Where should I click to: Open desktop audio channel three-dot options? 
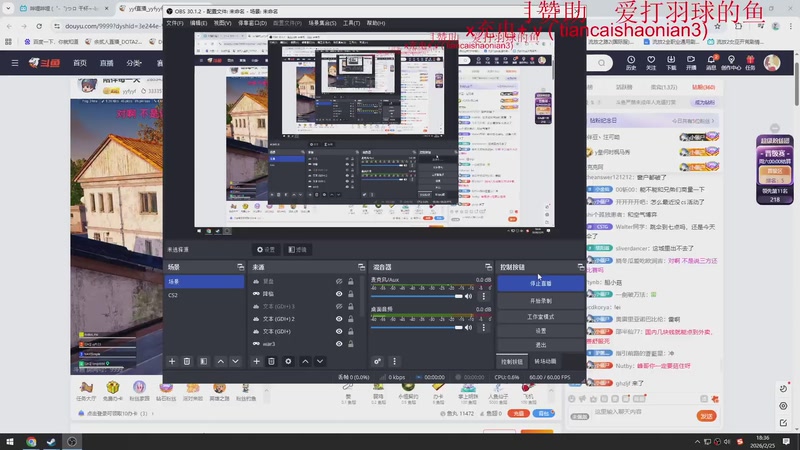click(x=484, y=328)
